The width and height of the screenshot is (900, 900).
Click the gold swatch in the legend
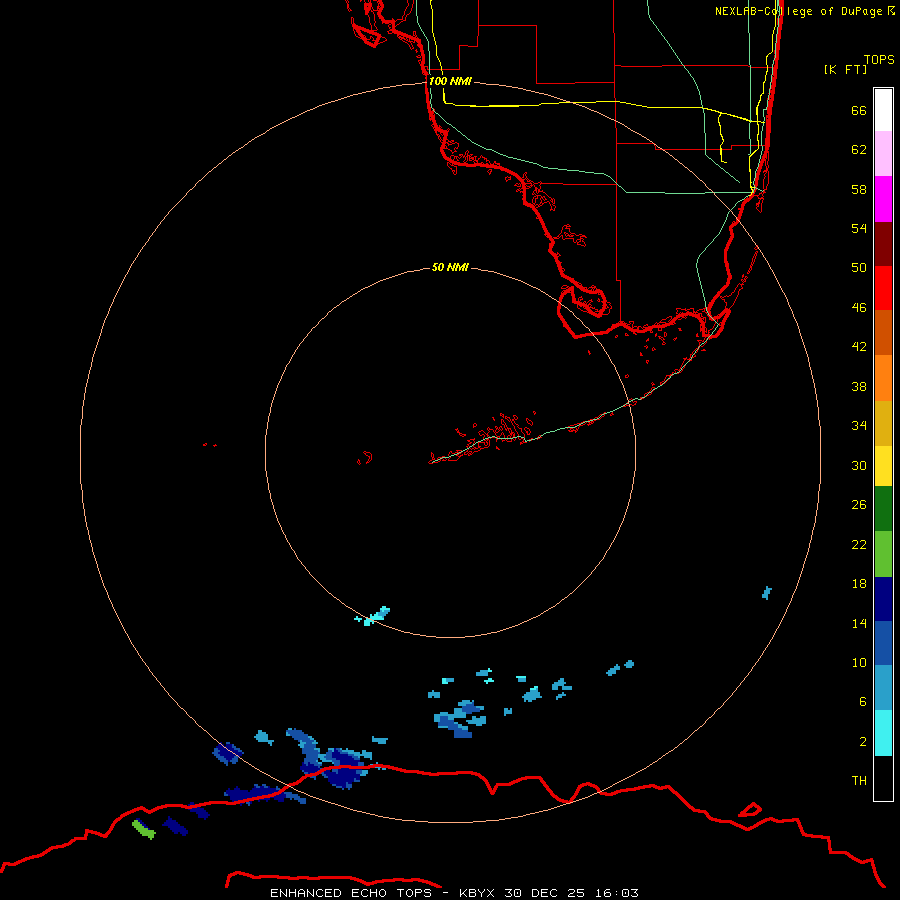point(883,424)
